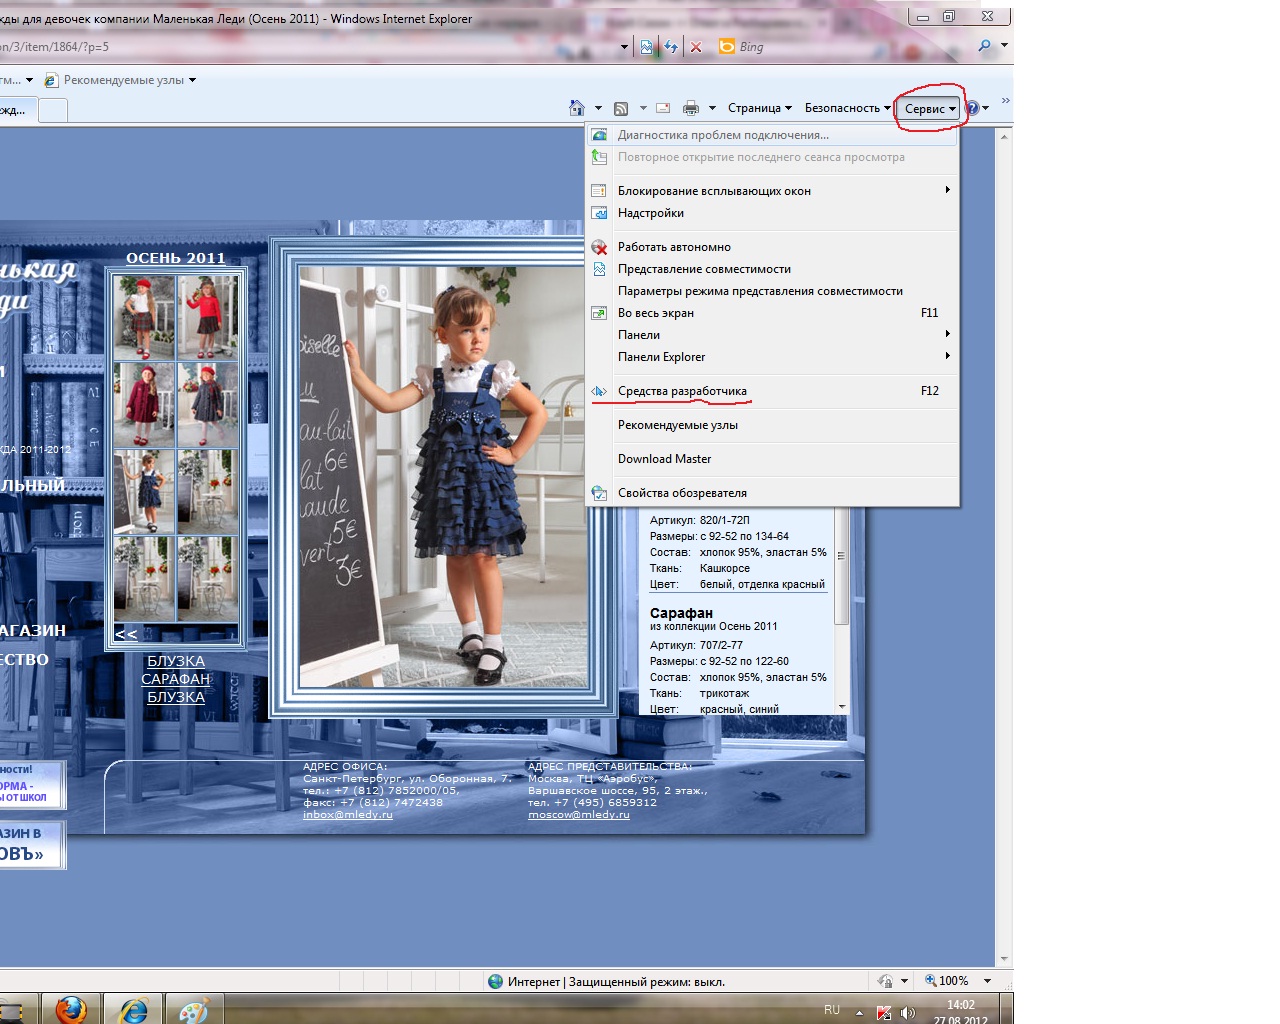Click the red X stop loading icon

click(696, 47)
